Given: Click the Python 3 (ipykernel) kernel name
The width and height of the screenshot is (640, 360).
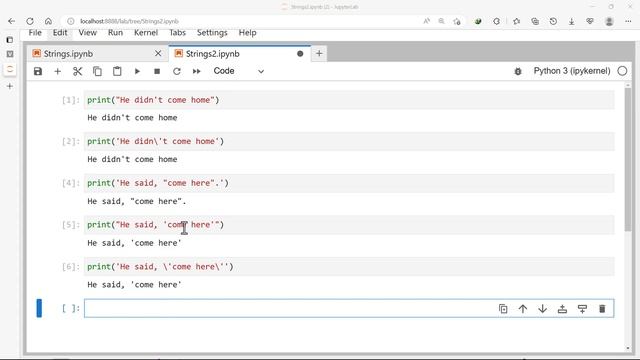Looking at the screenshot, I should pyautogui.click(x=571, y=71).
